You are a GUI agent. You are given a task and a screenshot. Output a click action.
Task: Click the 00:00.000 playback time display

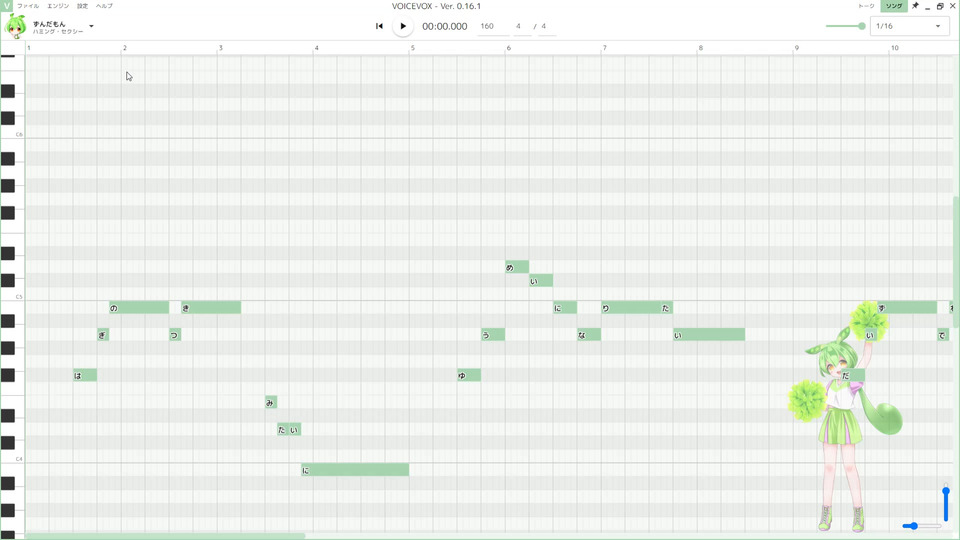444,26
